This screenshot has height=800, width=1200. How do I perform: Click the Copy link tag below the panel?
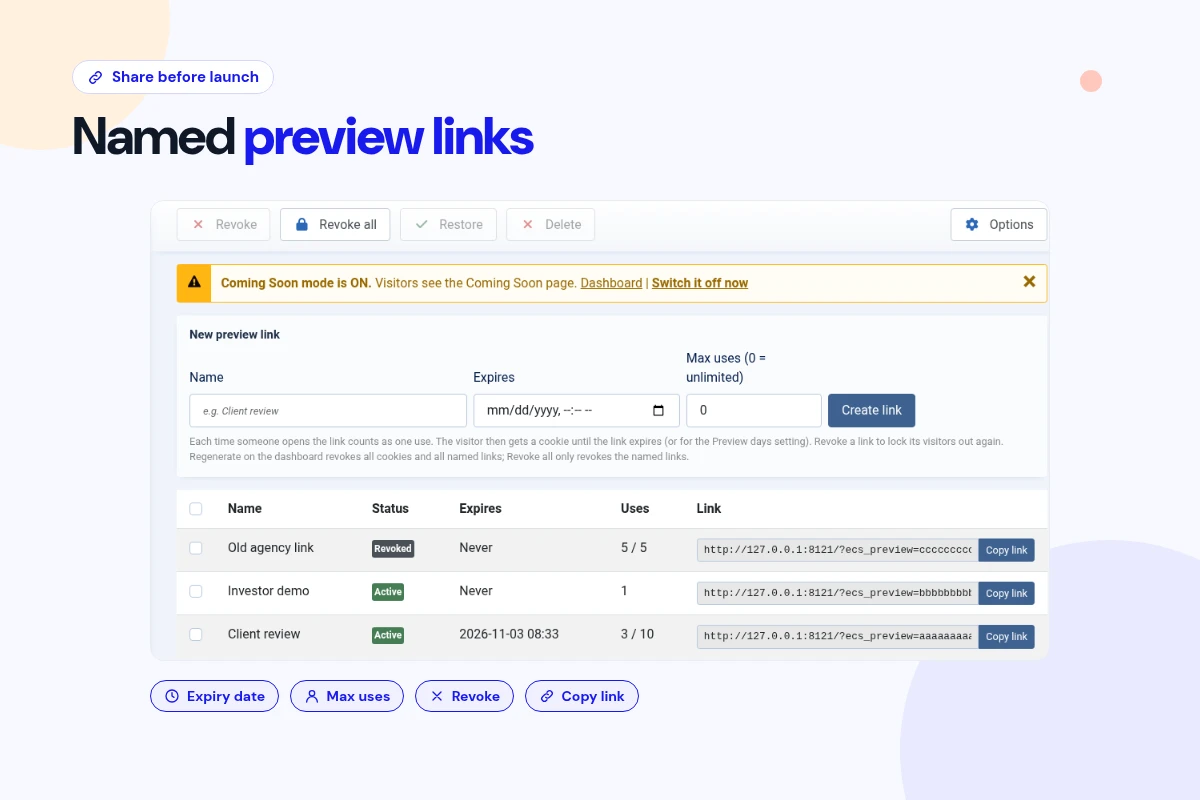[582, 696]
